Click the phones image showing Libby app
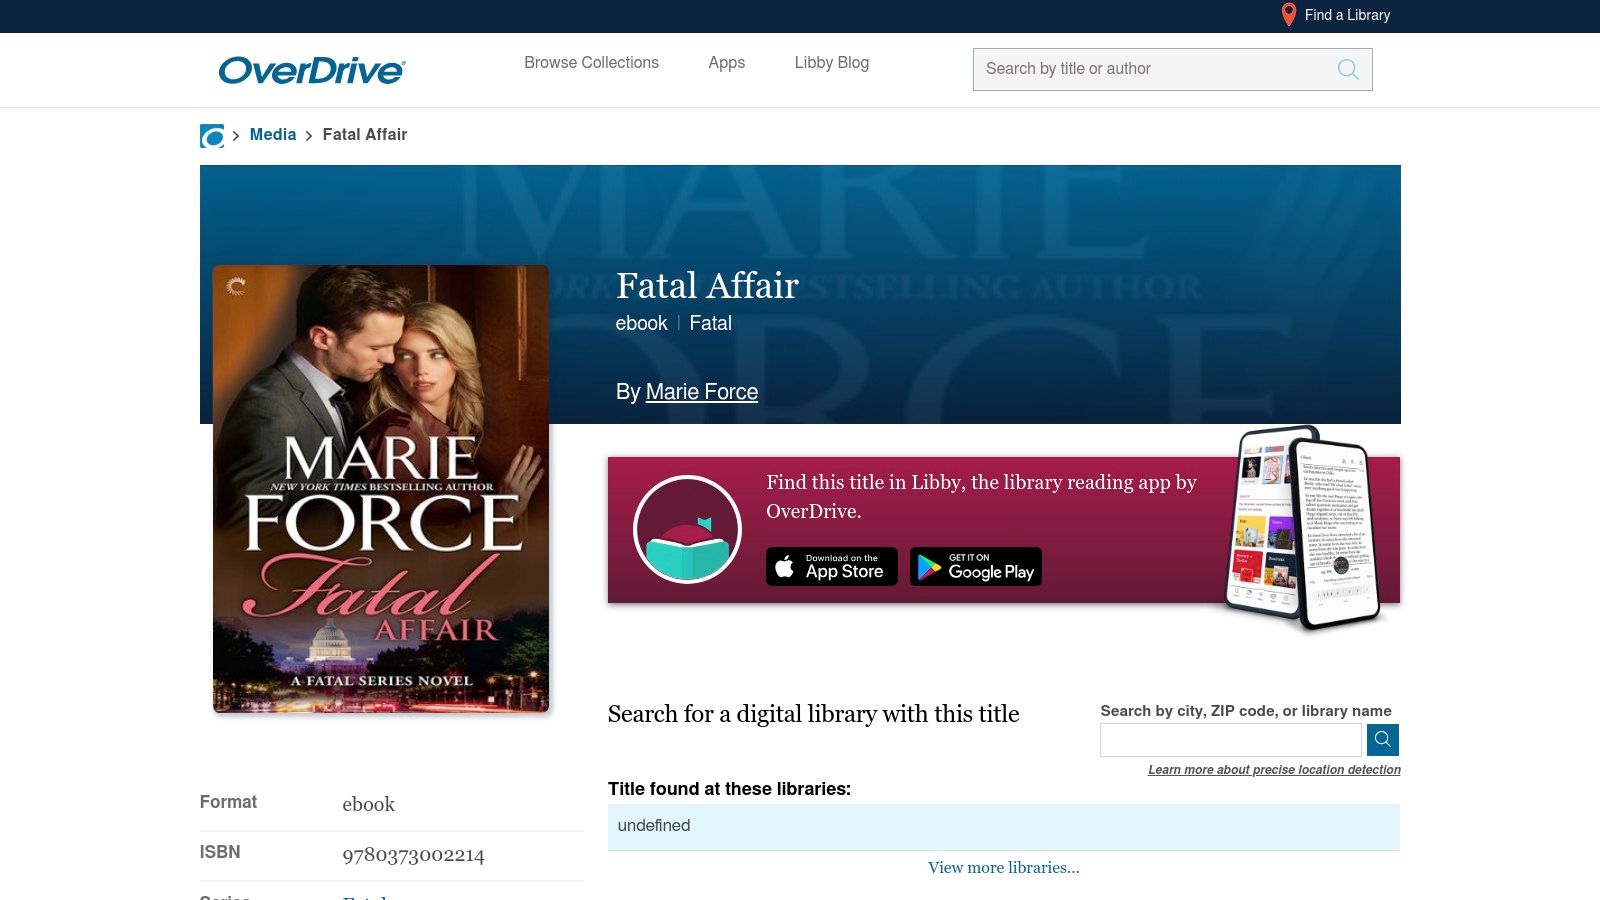1600x900 pixels. 1302,527
